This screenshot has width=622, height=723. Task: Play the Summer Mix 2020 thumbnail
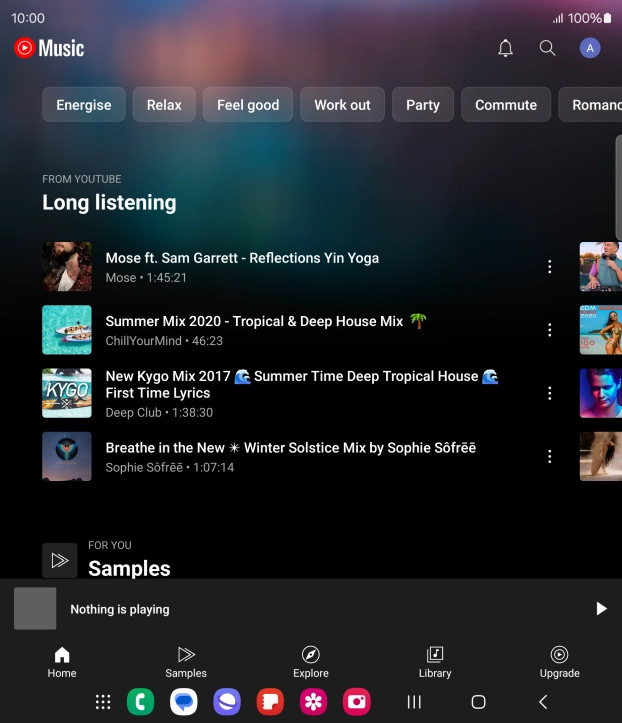67,330
